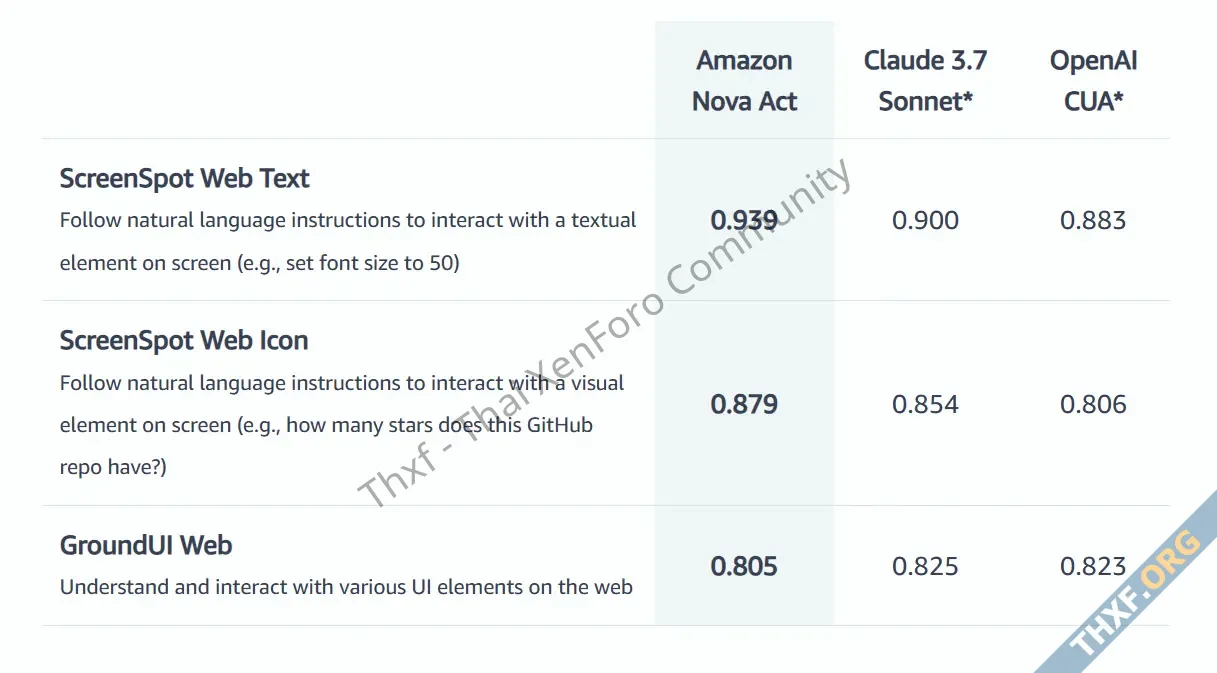
Task: Click the OpenAI CUA column header
Action: (1093, 81)
